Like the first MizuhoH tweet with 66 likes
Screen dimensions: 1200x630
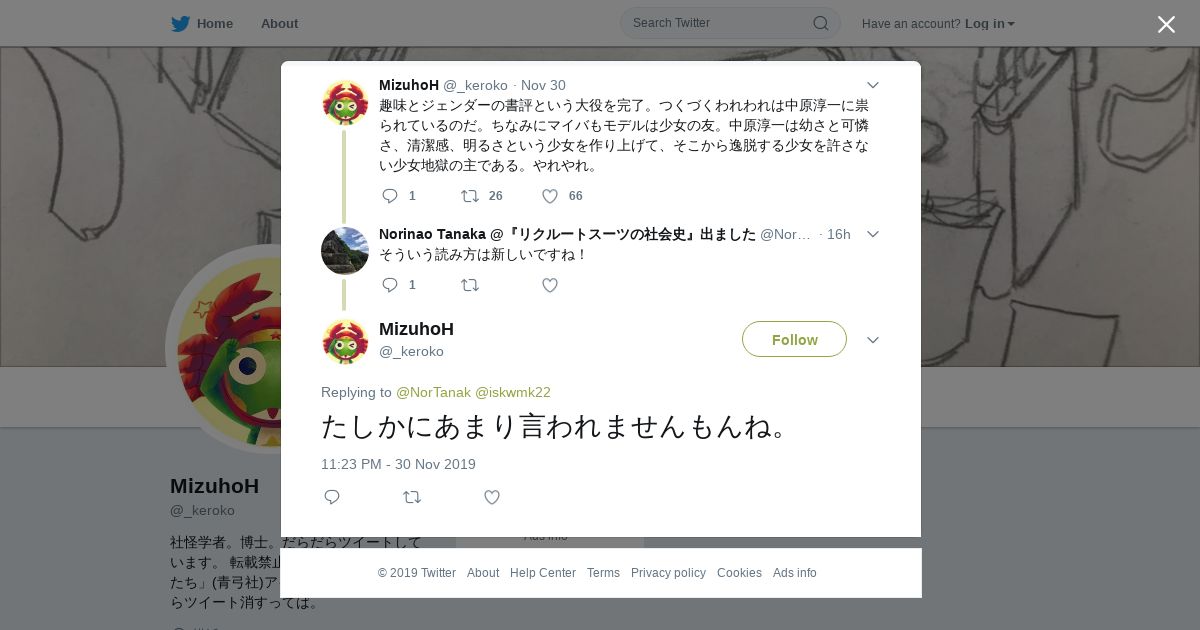click(x=550, y=196)
